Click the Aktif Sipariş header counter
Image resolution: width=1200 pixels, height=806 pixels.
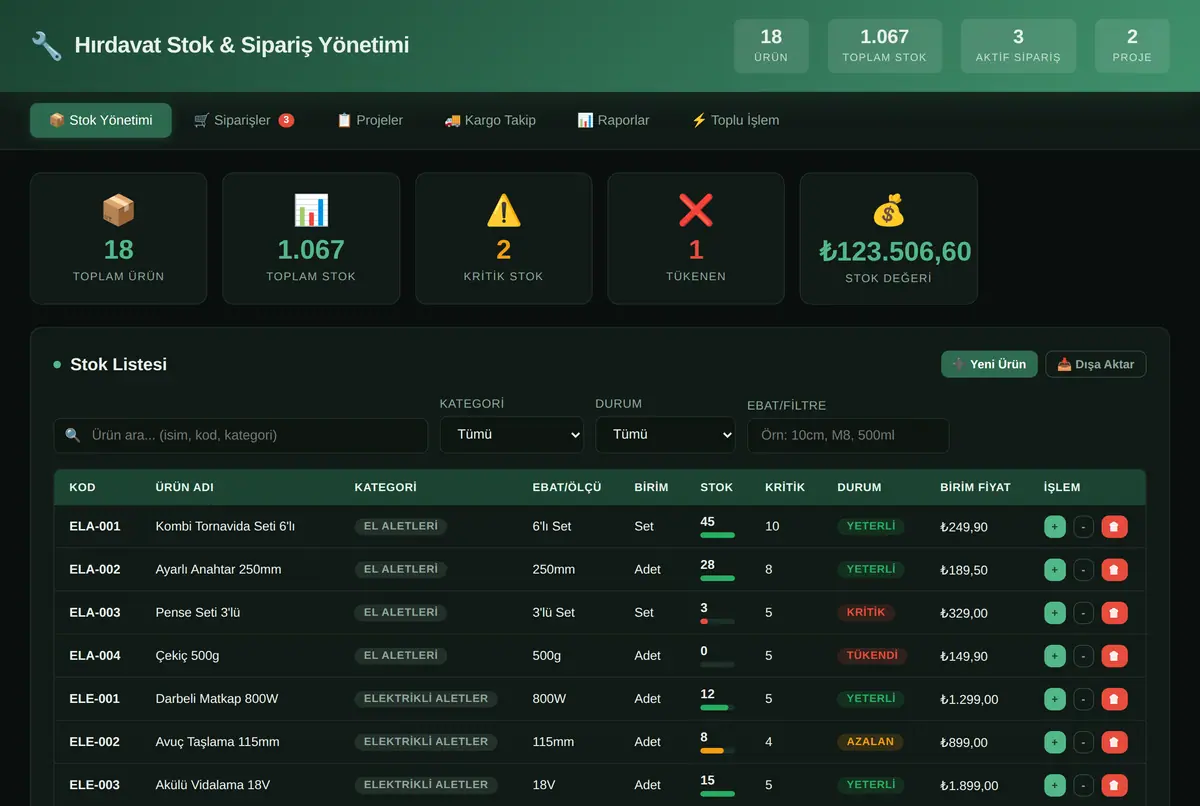1018,46
